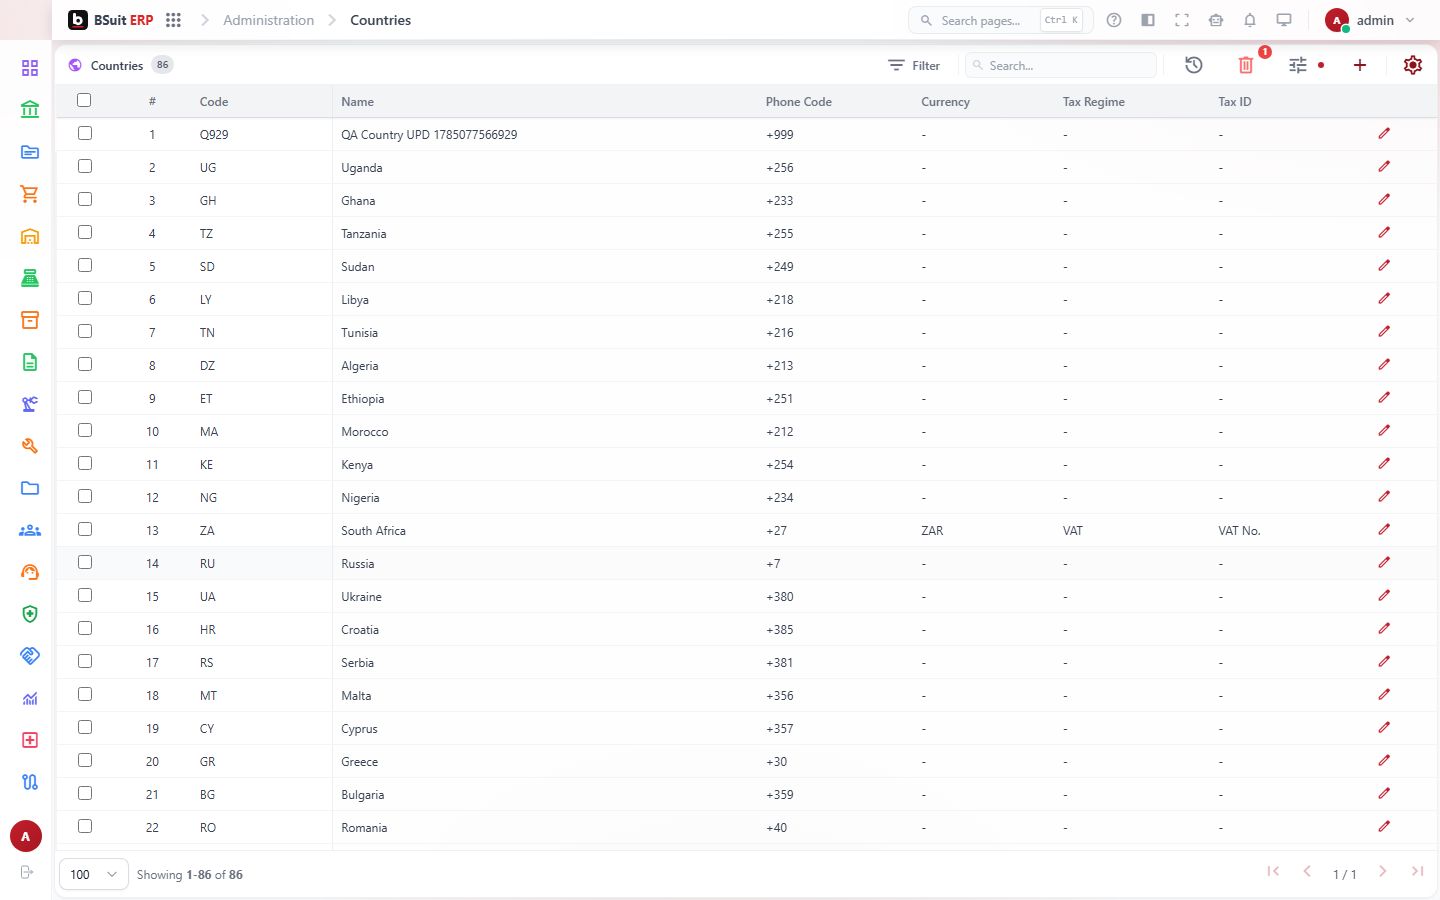Open the red gear settings icon
Image resolution: width=1440 pixels, height=900 pixels.
pos(1412,65)
